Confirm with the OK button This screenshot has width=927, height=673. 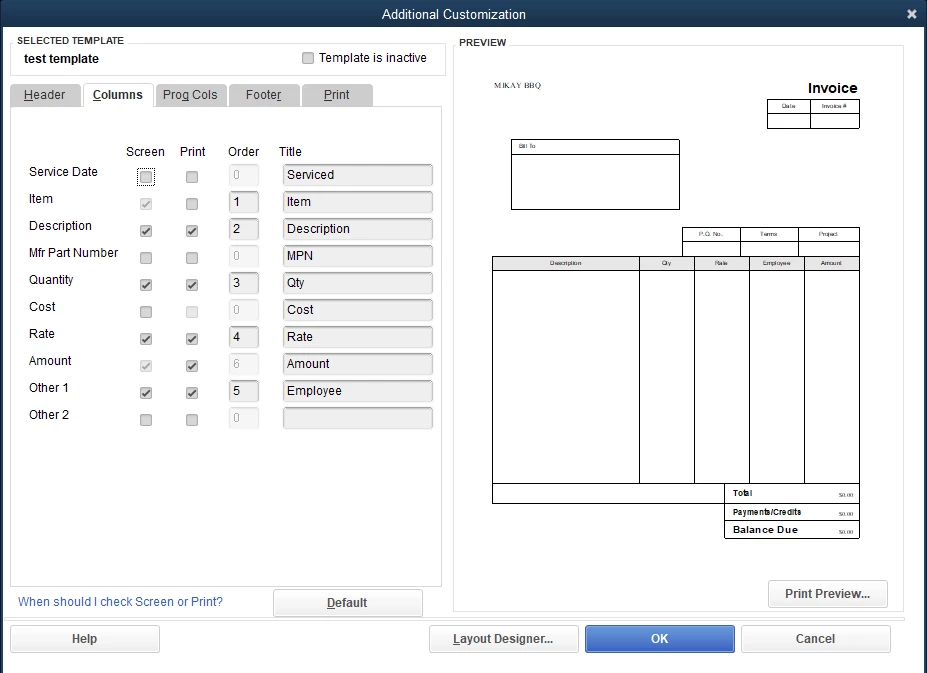click(x=660, y=639)
